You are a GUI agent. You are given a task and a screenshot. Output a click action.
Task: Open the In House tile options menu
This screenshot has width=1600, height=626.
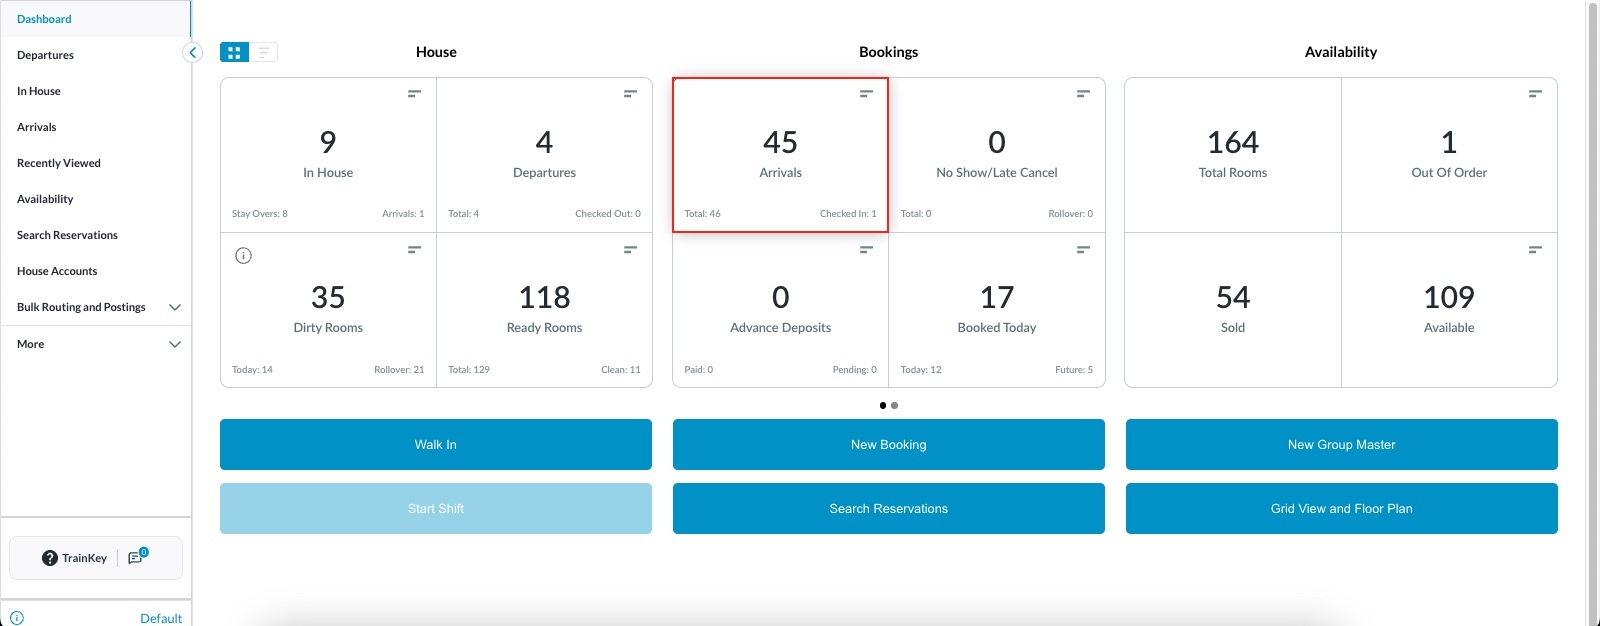tap(414, 94)
